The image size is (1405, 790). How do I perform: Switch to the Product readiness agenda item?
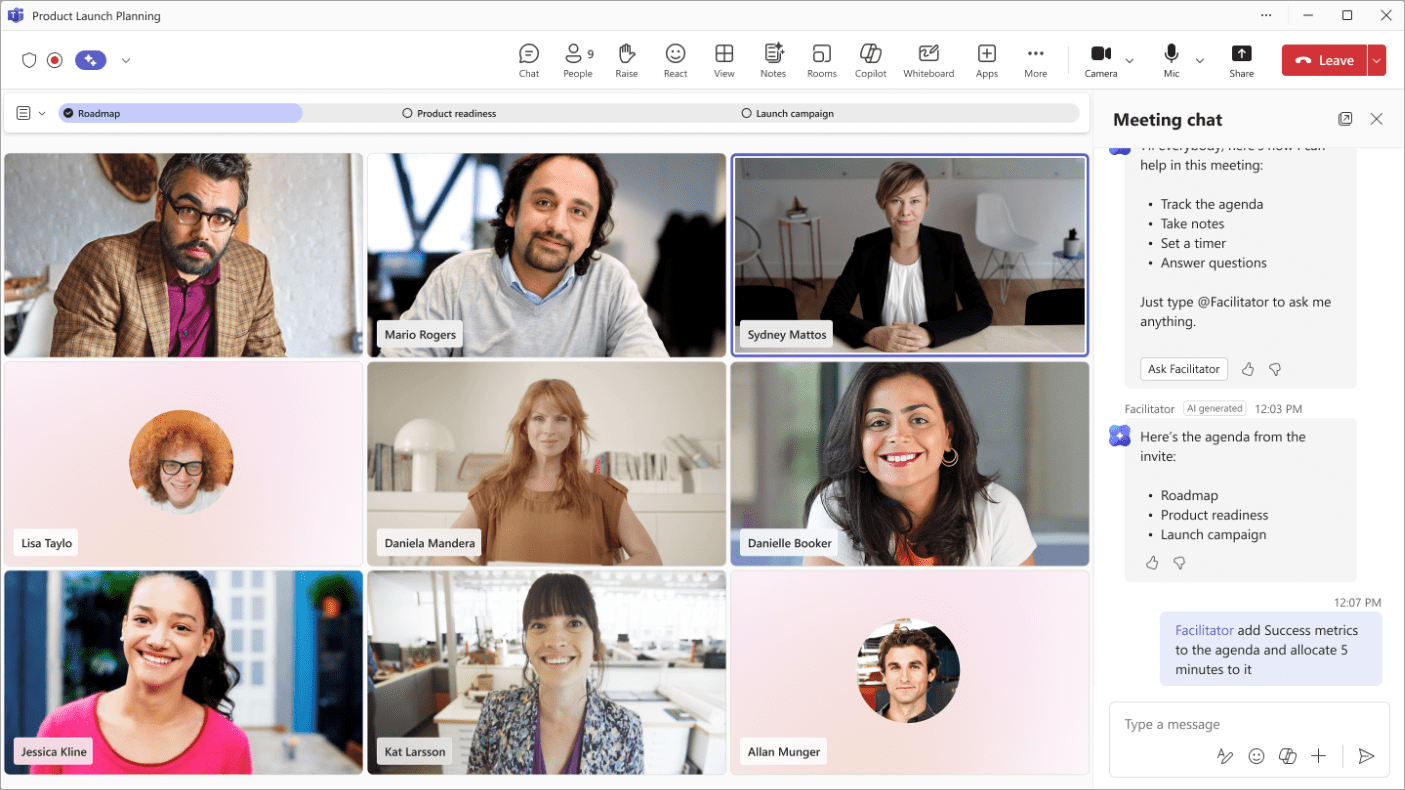click(x=449, y=113)
